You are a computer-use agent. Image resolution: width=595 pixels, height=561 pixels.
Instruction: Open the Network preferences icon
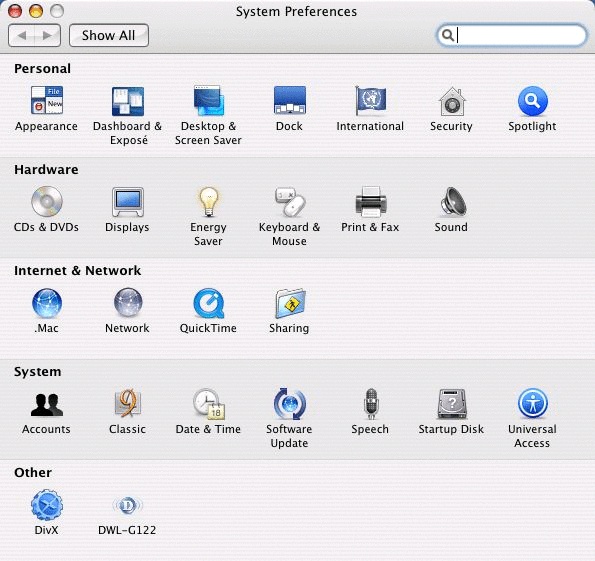128,303
